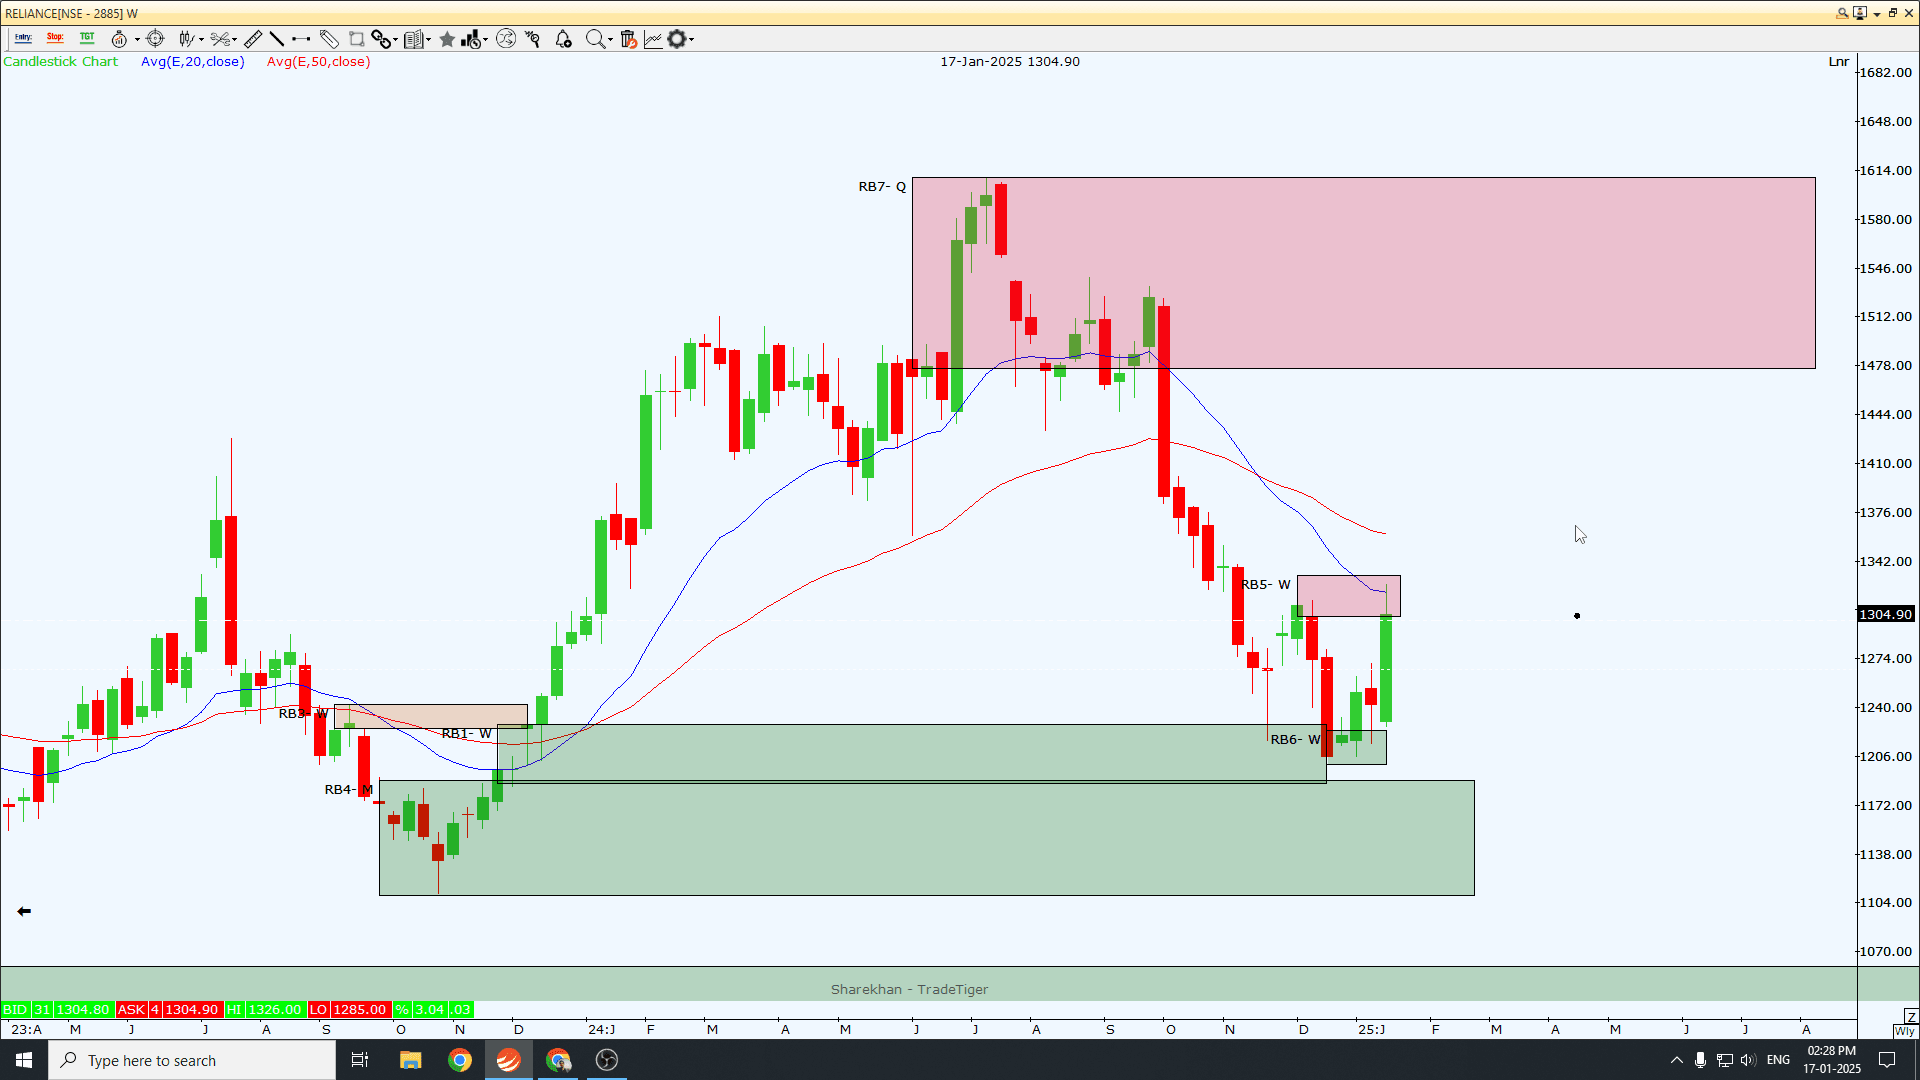This screenshot has height=1080, width=1920.
Task: Click the trash bin delete drawings icon
Action: pyautogui.click(x=628, y=39)
